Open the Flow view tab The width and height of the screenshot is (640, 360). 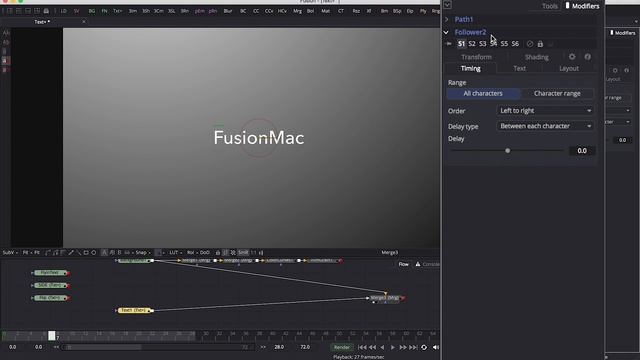[403, 264]
